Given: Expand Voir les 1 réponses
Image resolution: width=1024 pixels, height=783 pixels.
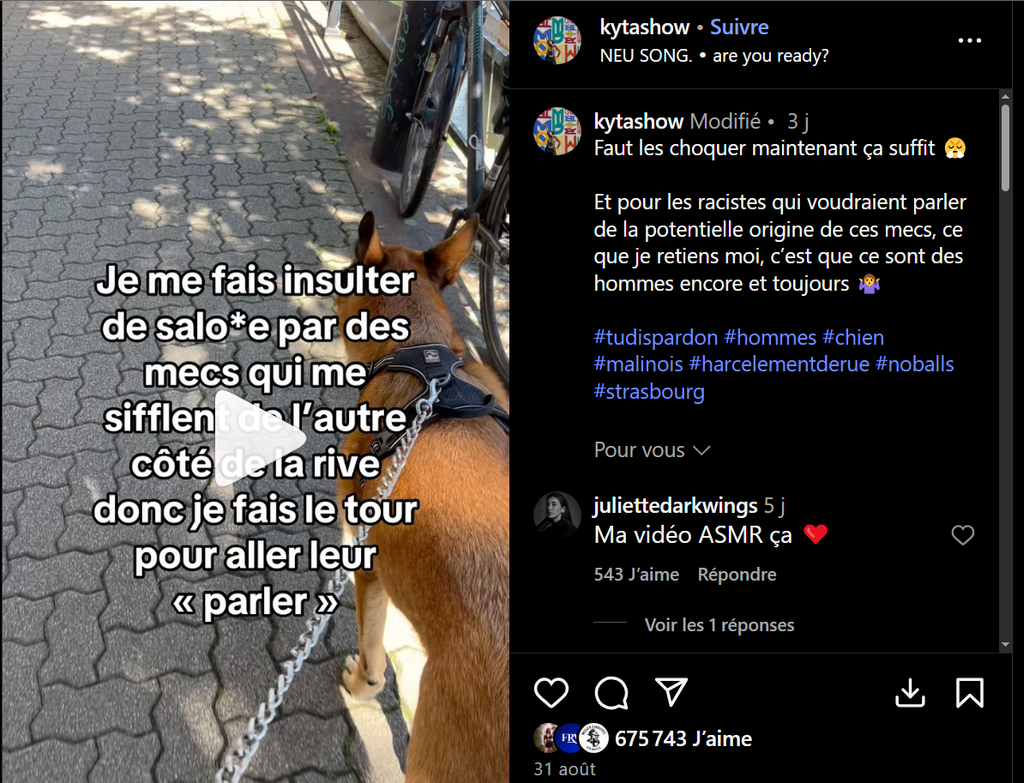Looking at the screenshot, I should (719, 625).
